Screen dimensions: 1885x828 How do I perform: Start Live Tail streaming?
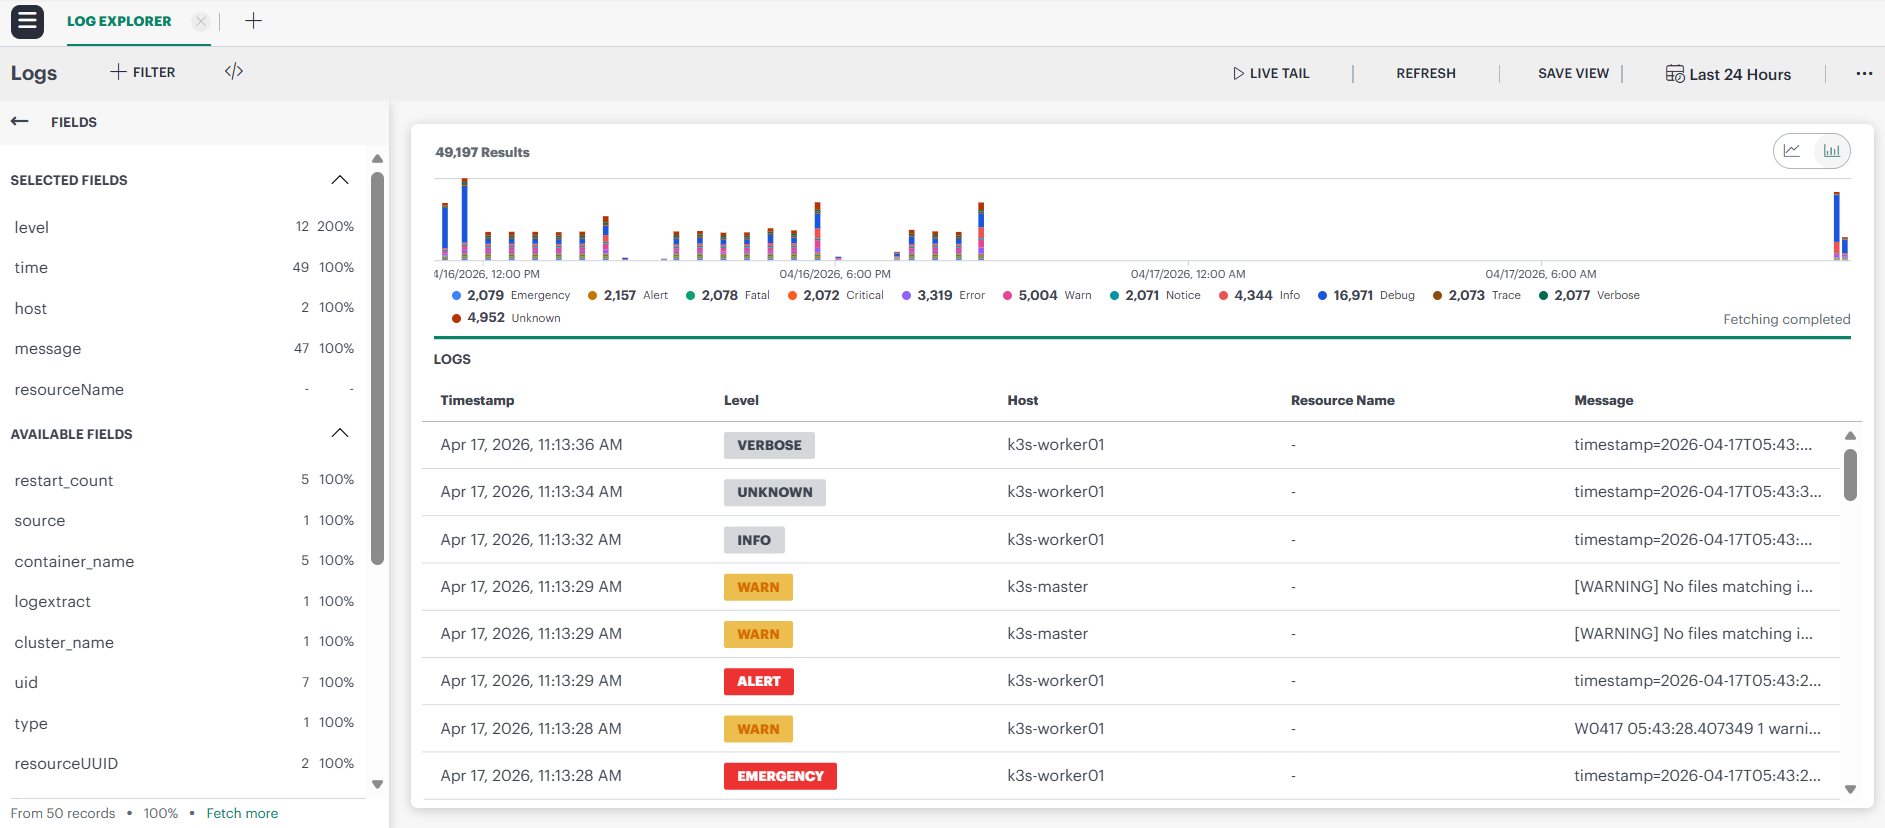click(1271, 73)
